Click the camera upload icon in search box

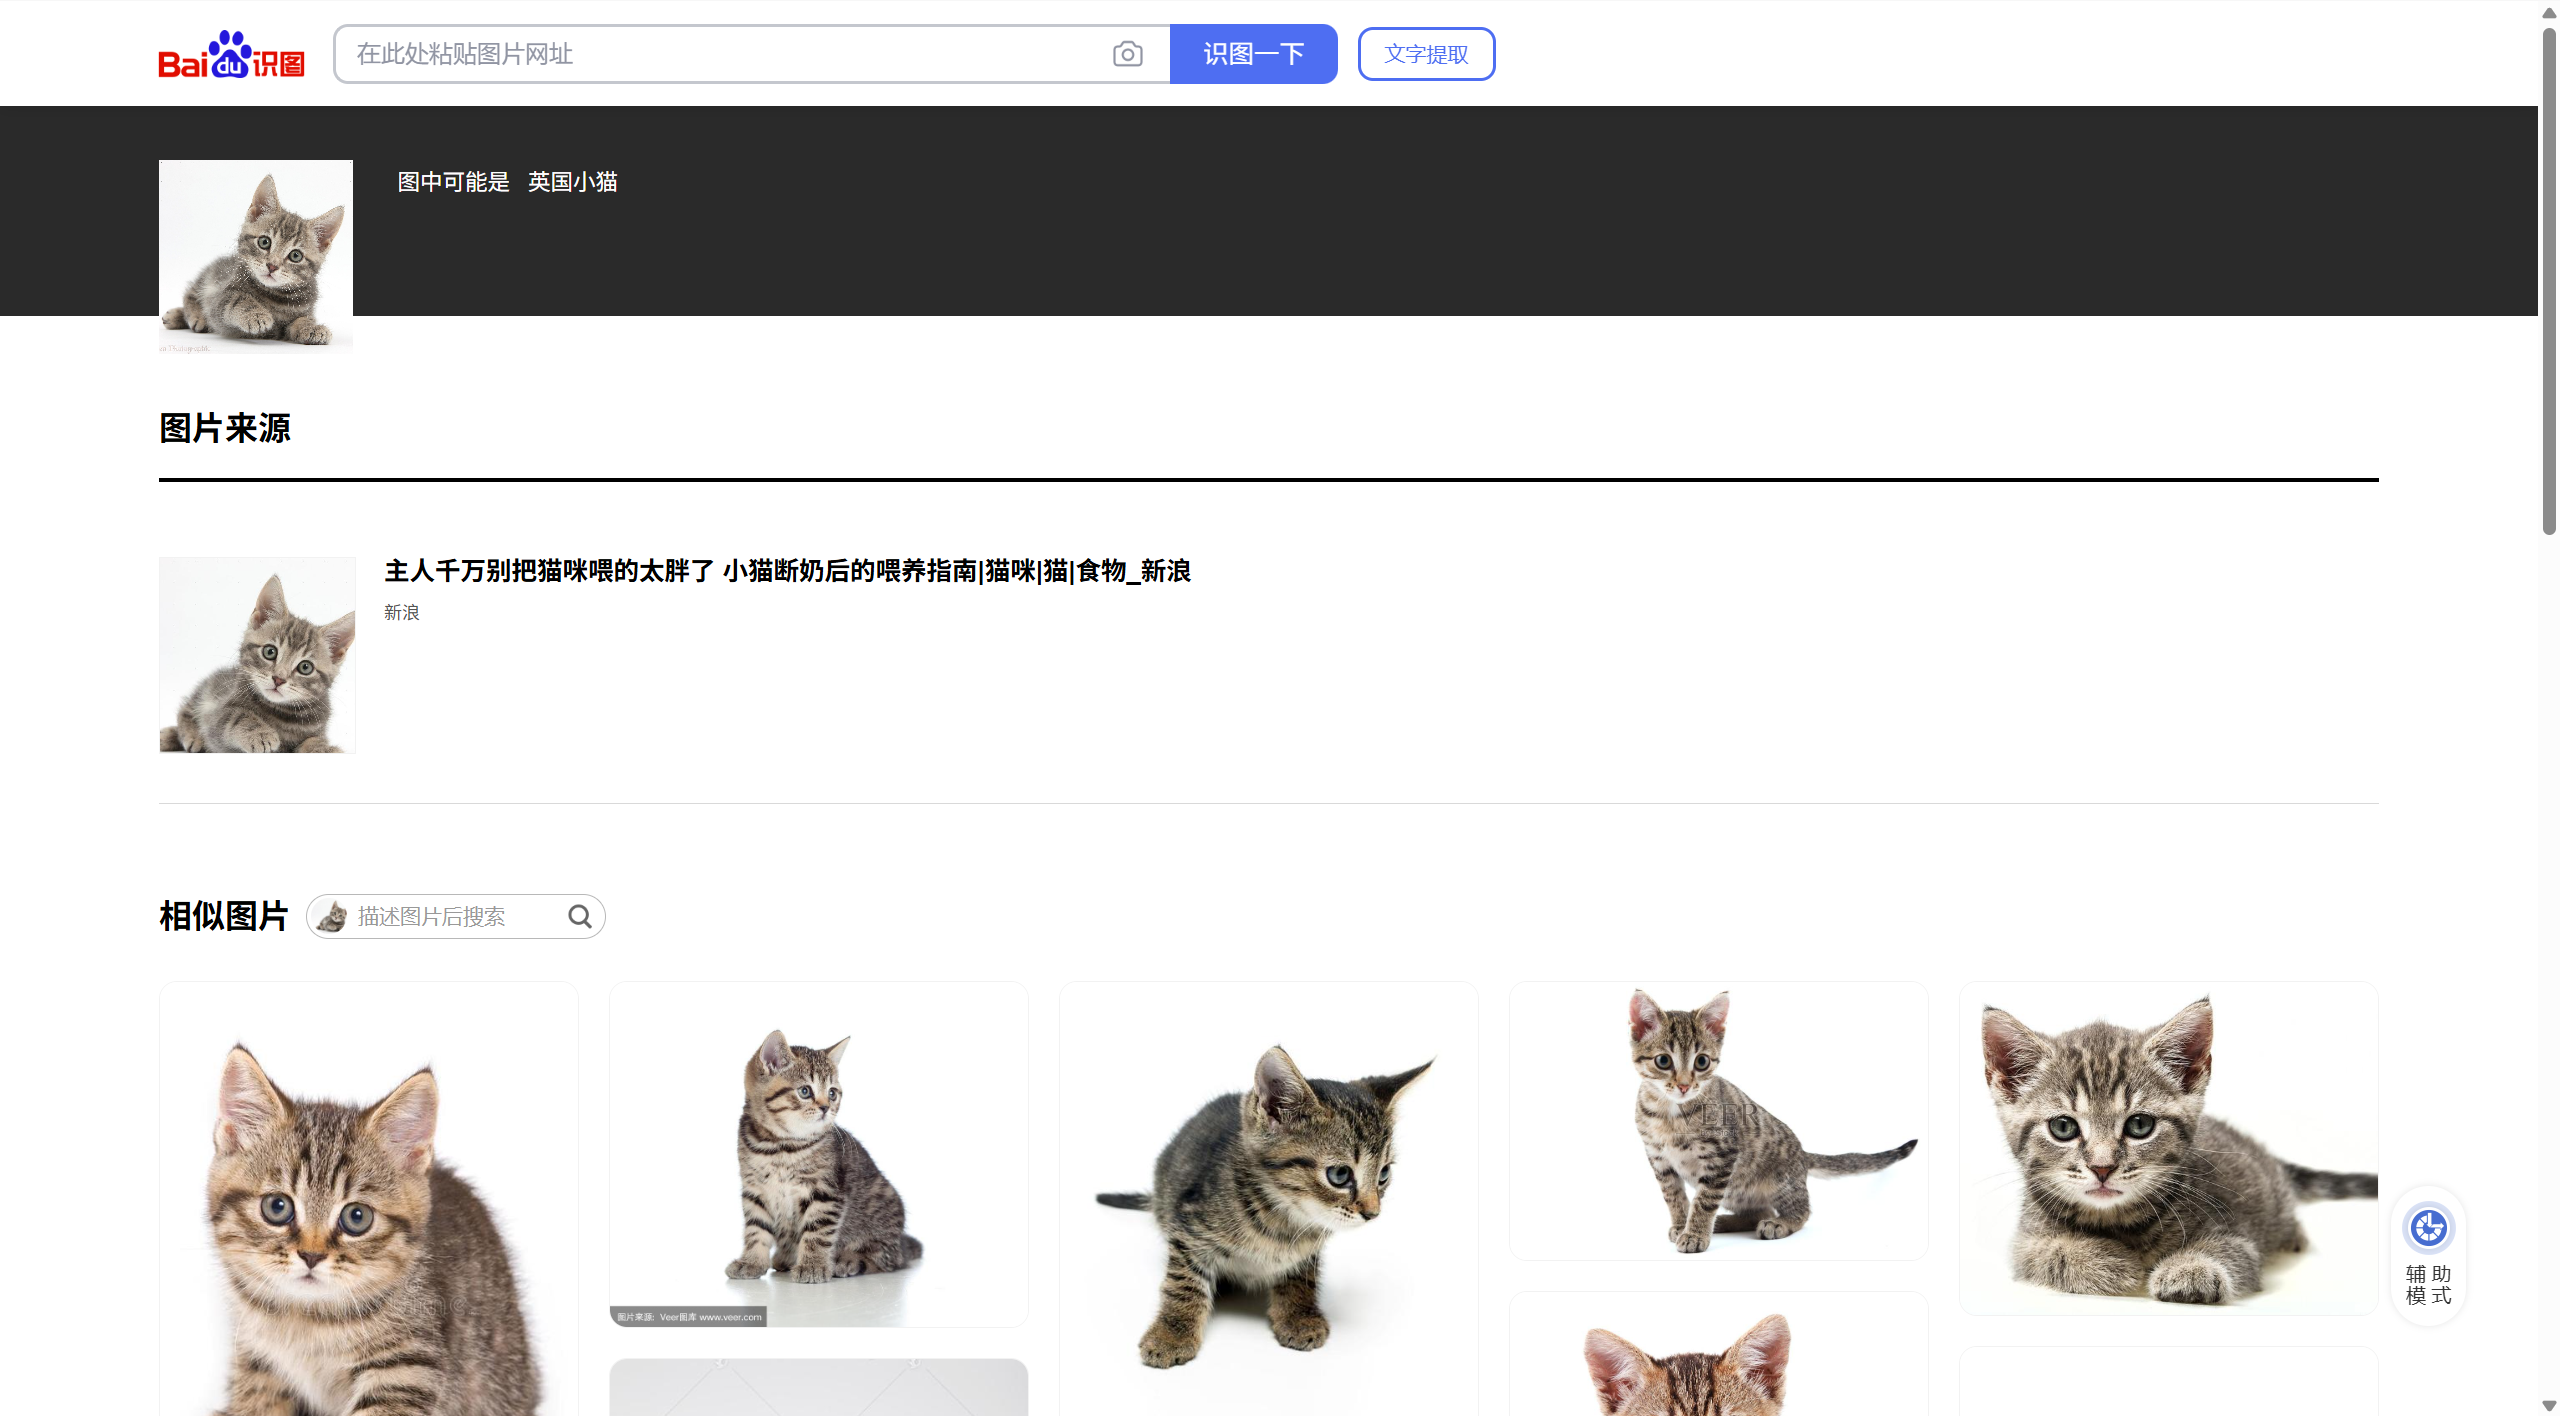pyautogui.click(x=1127, y=54)
